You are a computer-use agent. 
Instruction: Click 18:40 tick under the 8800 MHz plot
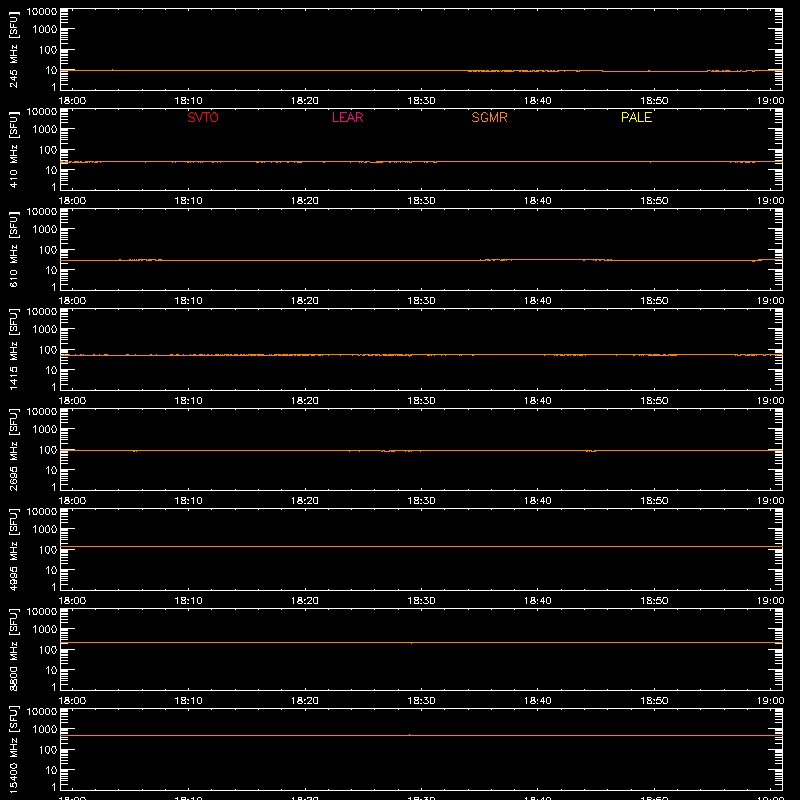tap(538, 701)
